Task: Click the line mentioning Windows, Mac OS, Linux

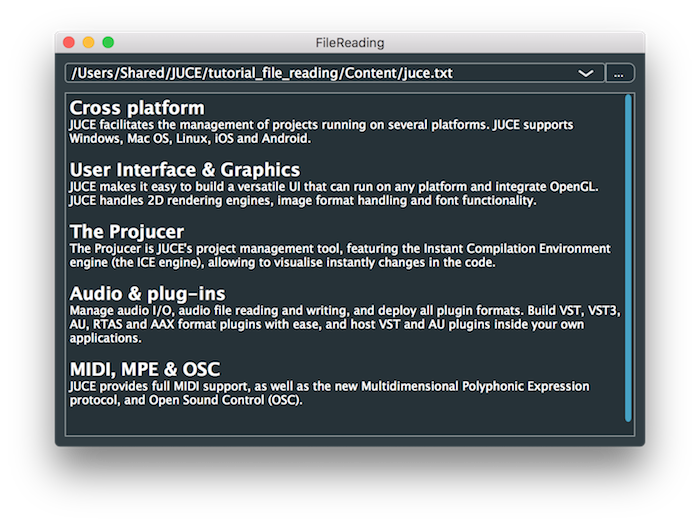Action: [x=190, y=139]
